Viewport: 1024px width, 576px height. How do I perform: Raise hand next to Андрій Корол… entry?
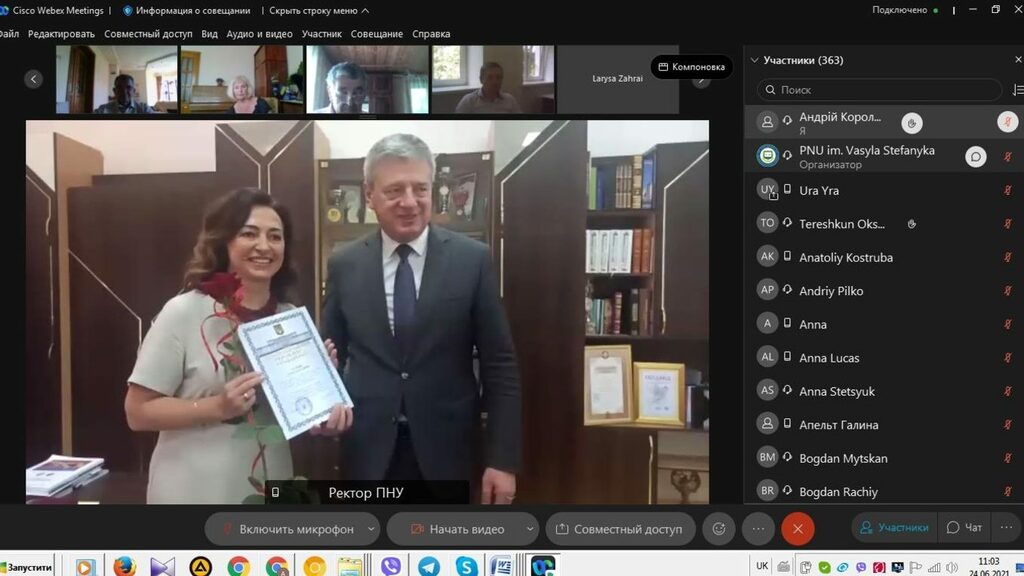911,123
